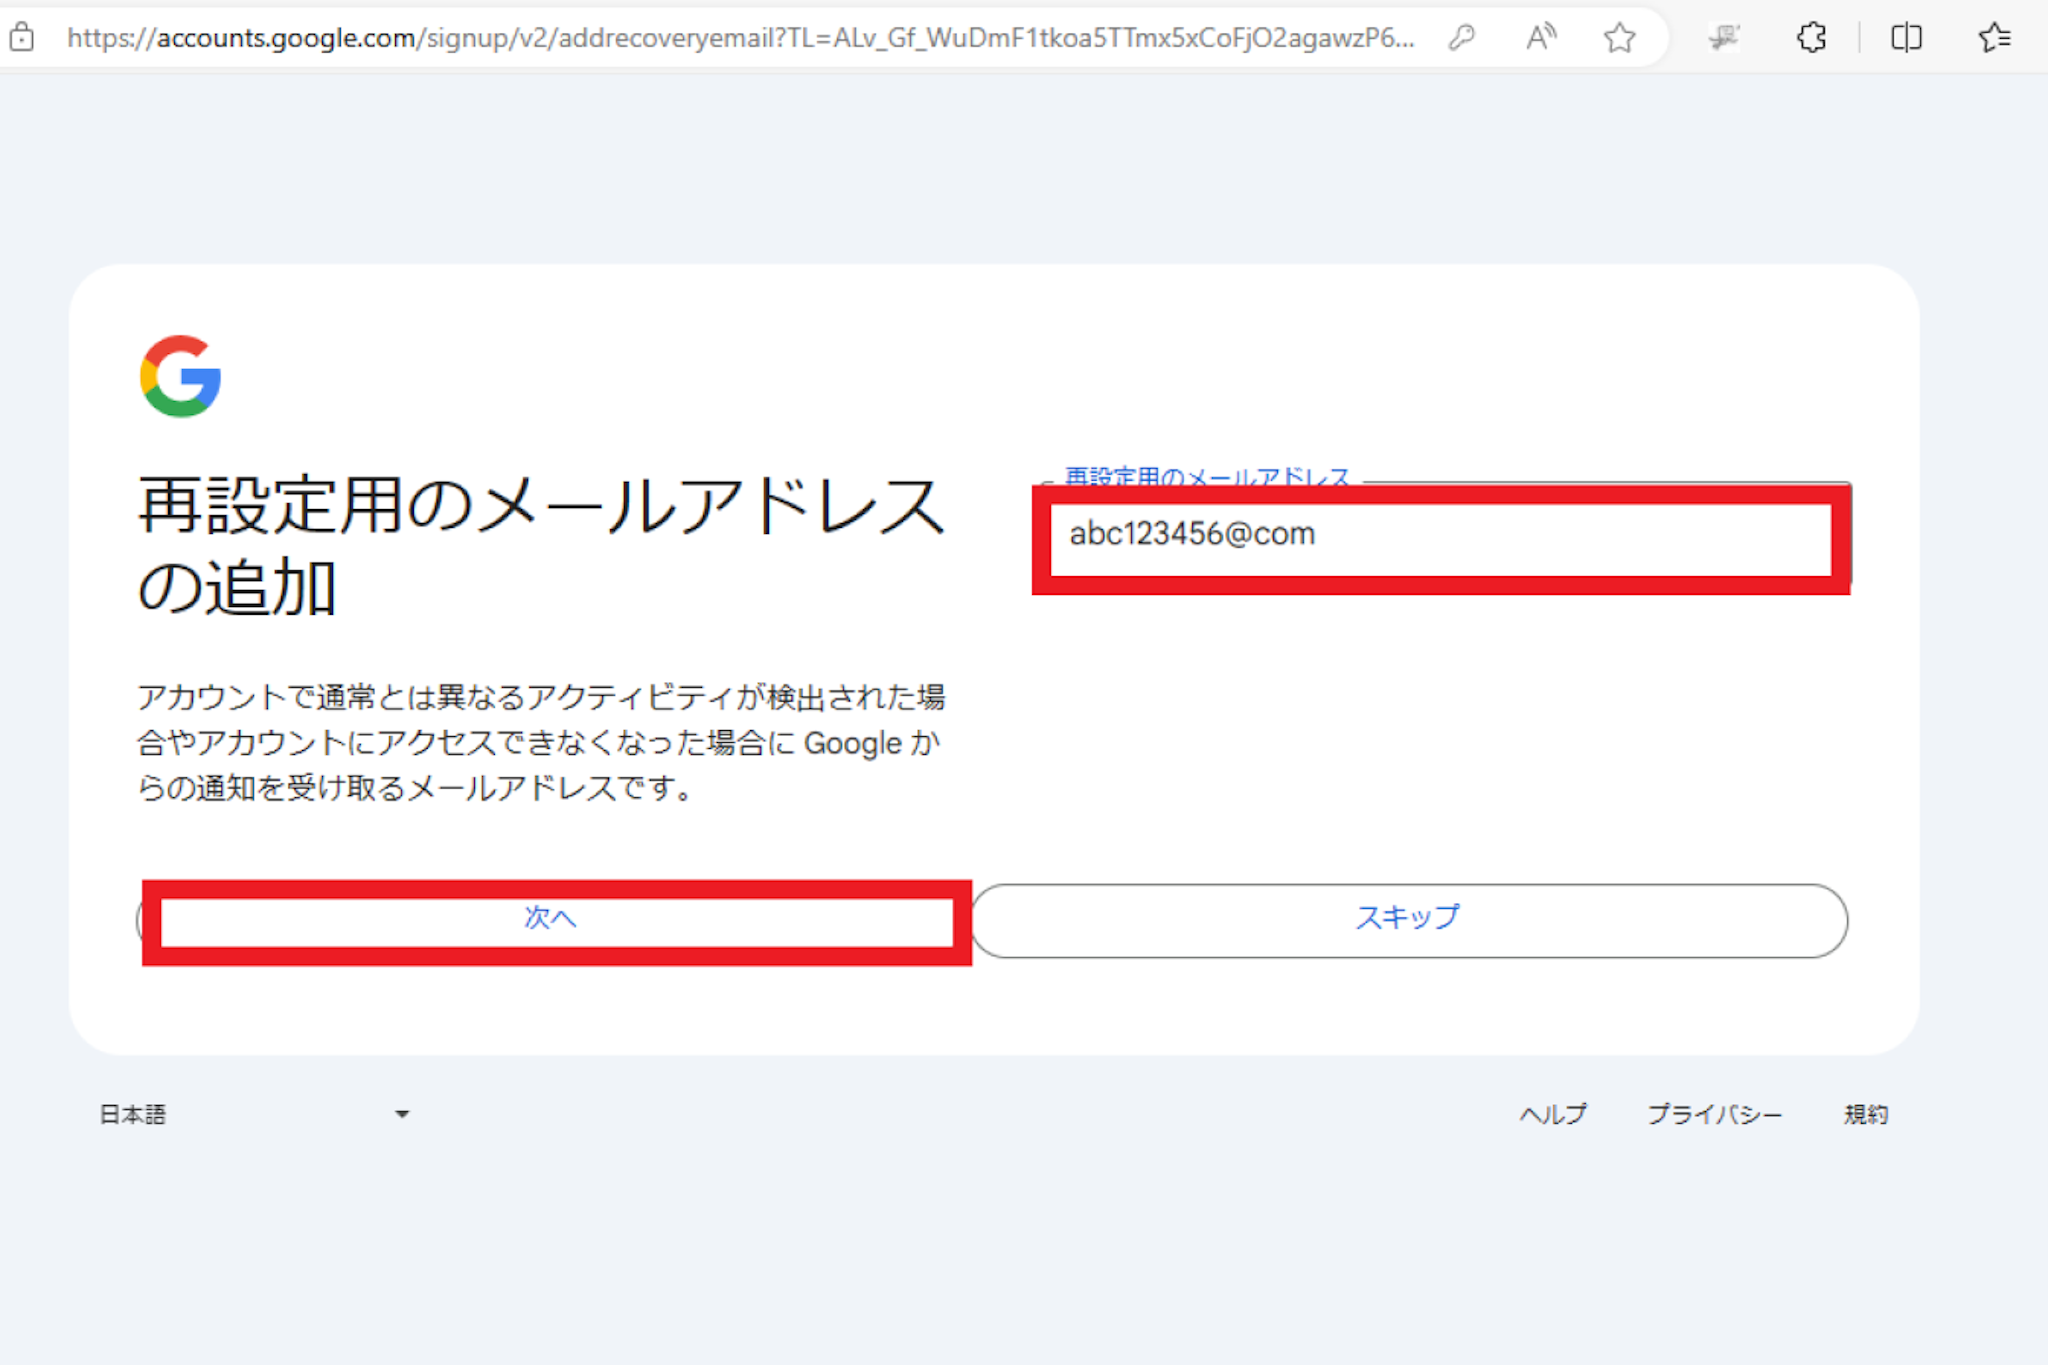Click the Google G logo

[x=181, y=376]
